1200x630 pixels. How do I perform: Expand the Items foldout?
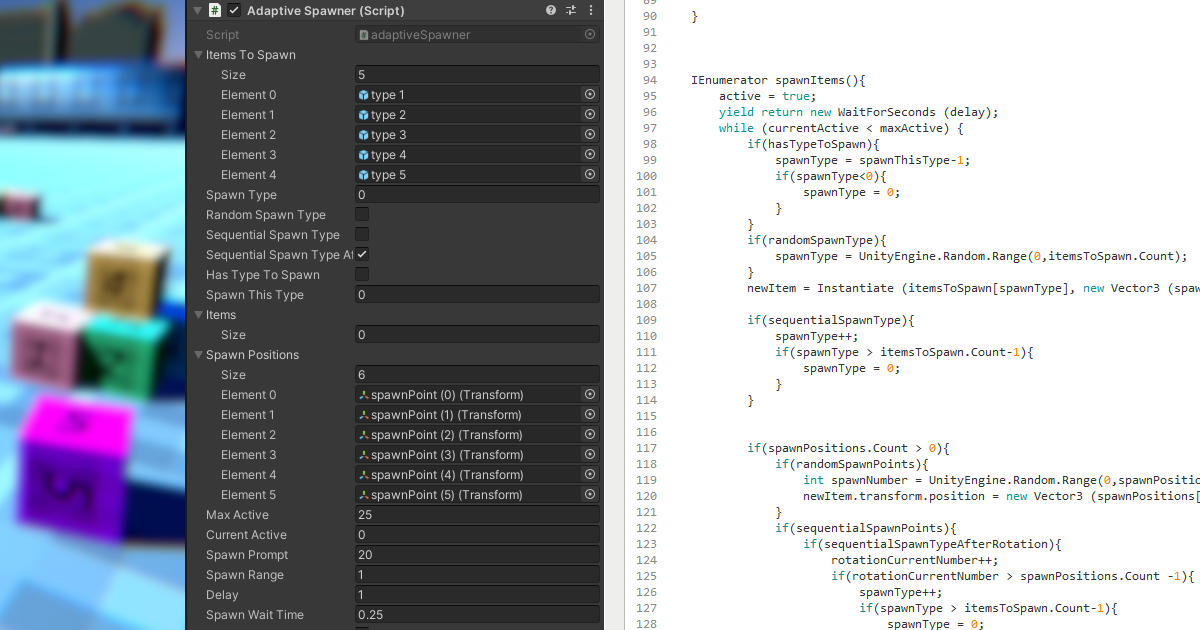(x=199, y=314)
